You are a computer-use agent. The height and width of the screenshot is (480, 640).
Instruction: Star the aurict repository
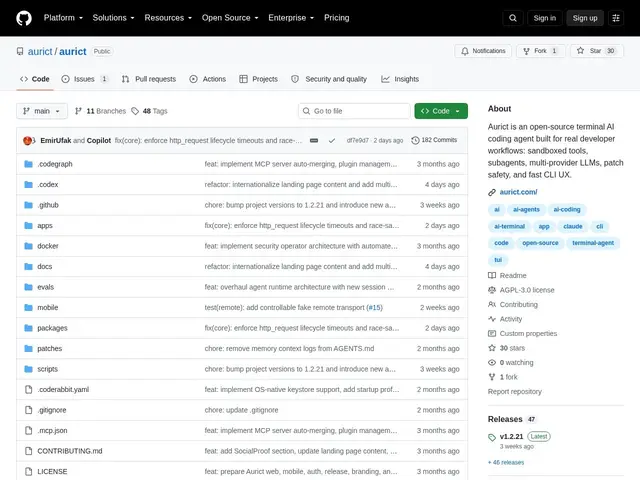(x=596, y=51)
